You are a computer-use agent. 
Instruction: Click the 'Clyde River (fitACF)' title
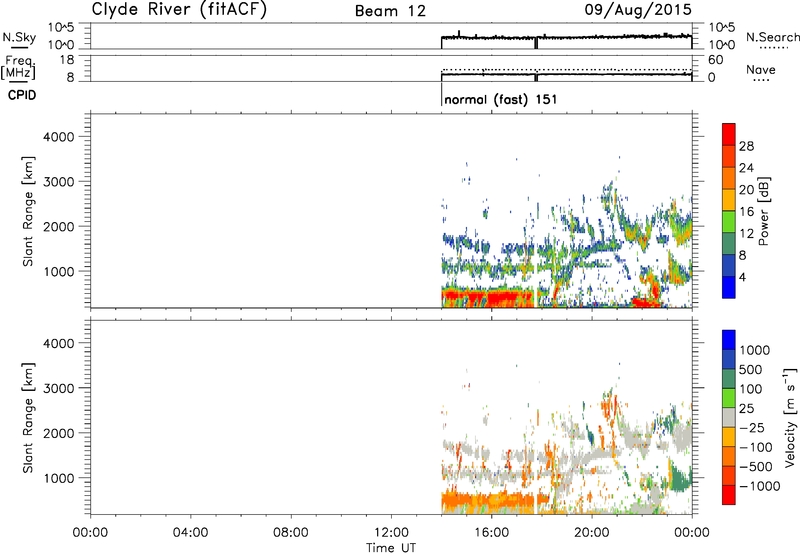coord(179,10)
